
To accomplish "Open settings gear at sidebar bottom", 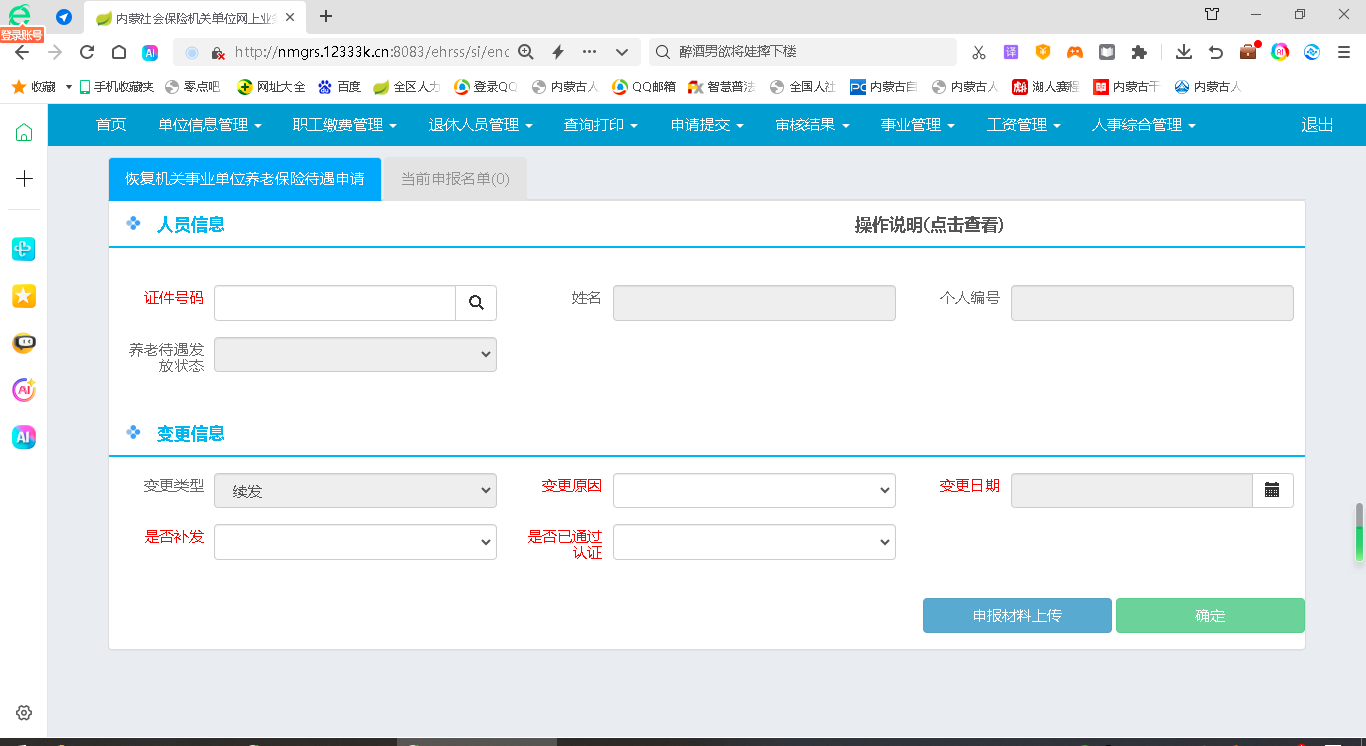I will click(x=24, y=713).
